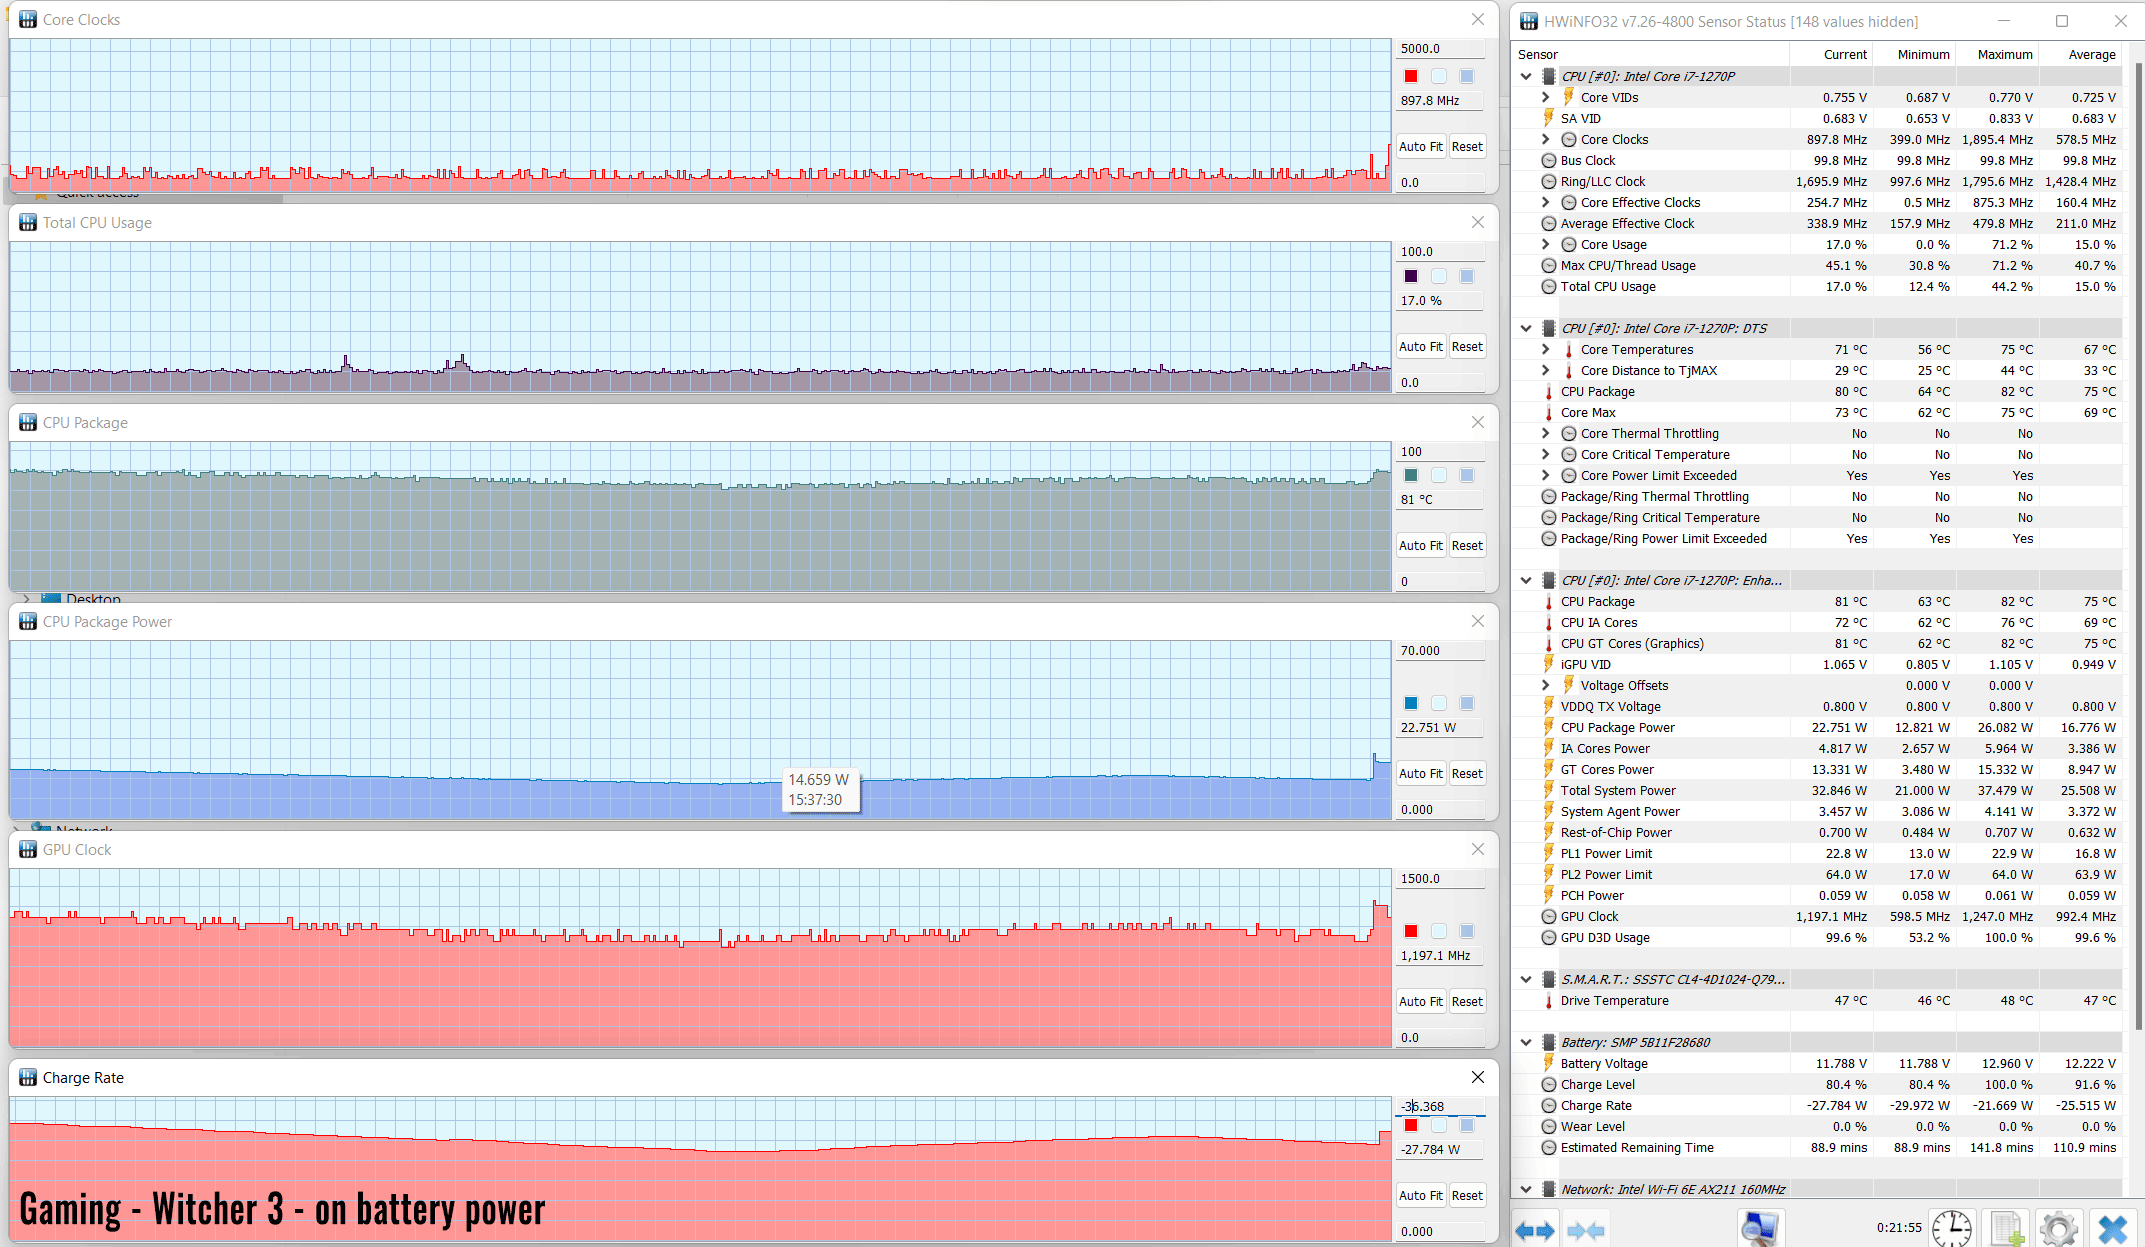Click Auto Fit in Charge Rate graph
This screenshot has height=1247, width=2145.
(x=1420, y=1195)
